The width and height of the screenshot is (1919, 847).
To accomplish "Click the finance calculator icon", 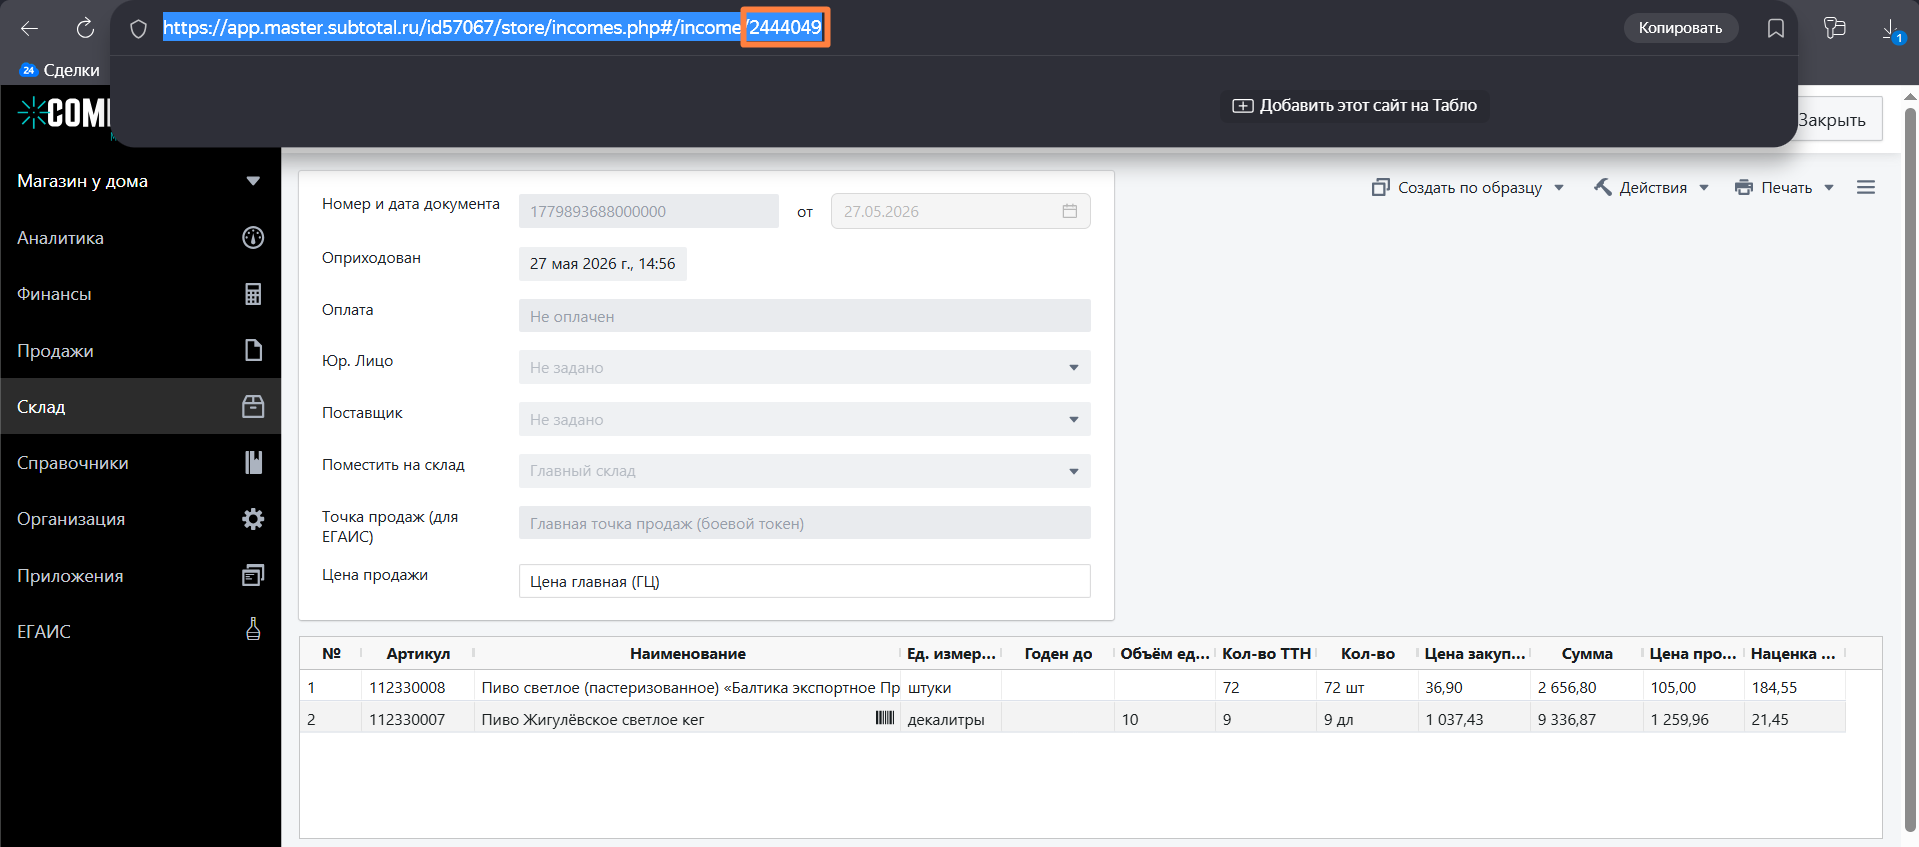I will [x=253, y=294].
